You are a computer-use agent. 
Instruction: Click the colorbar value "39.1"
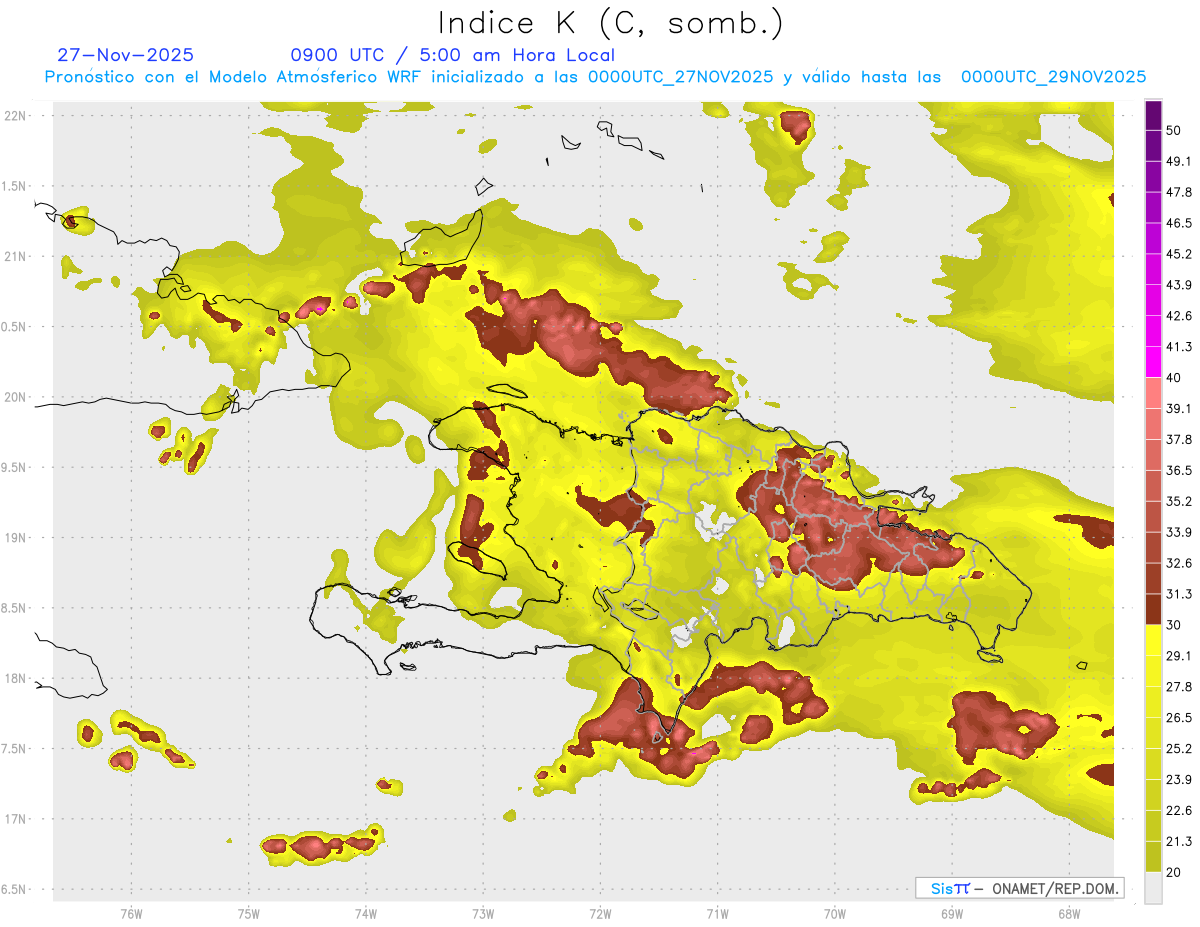(1179, 409)
